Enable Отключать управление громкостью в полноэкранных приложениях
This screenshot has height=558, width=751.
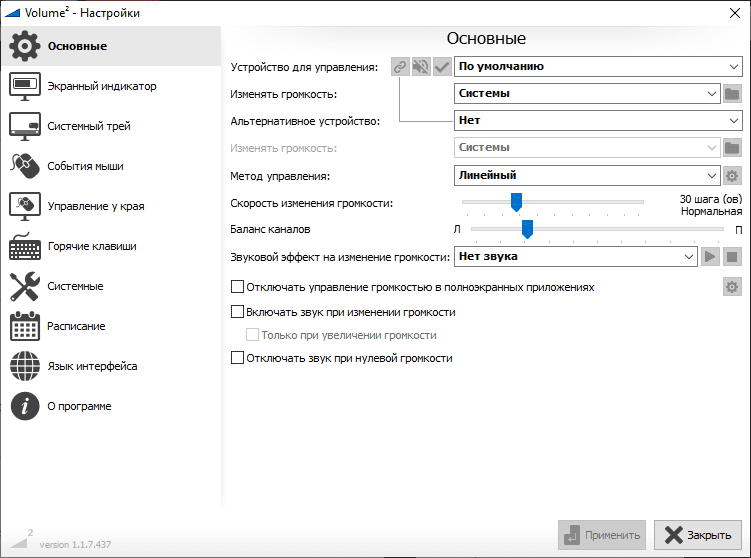point(238,287)
